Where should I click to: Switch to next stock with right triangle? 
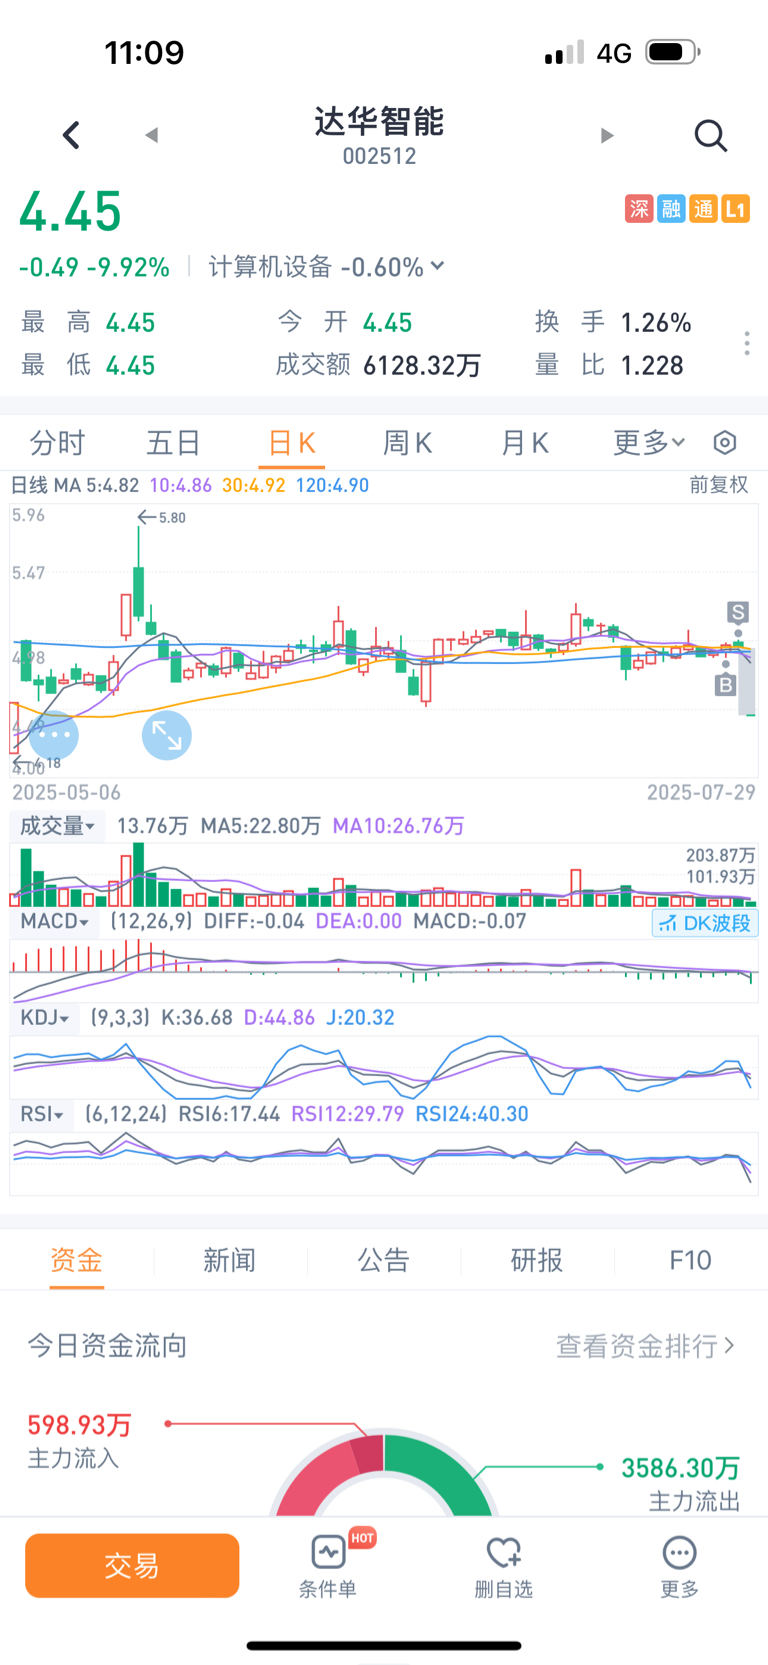606,135
